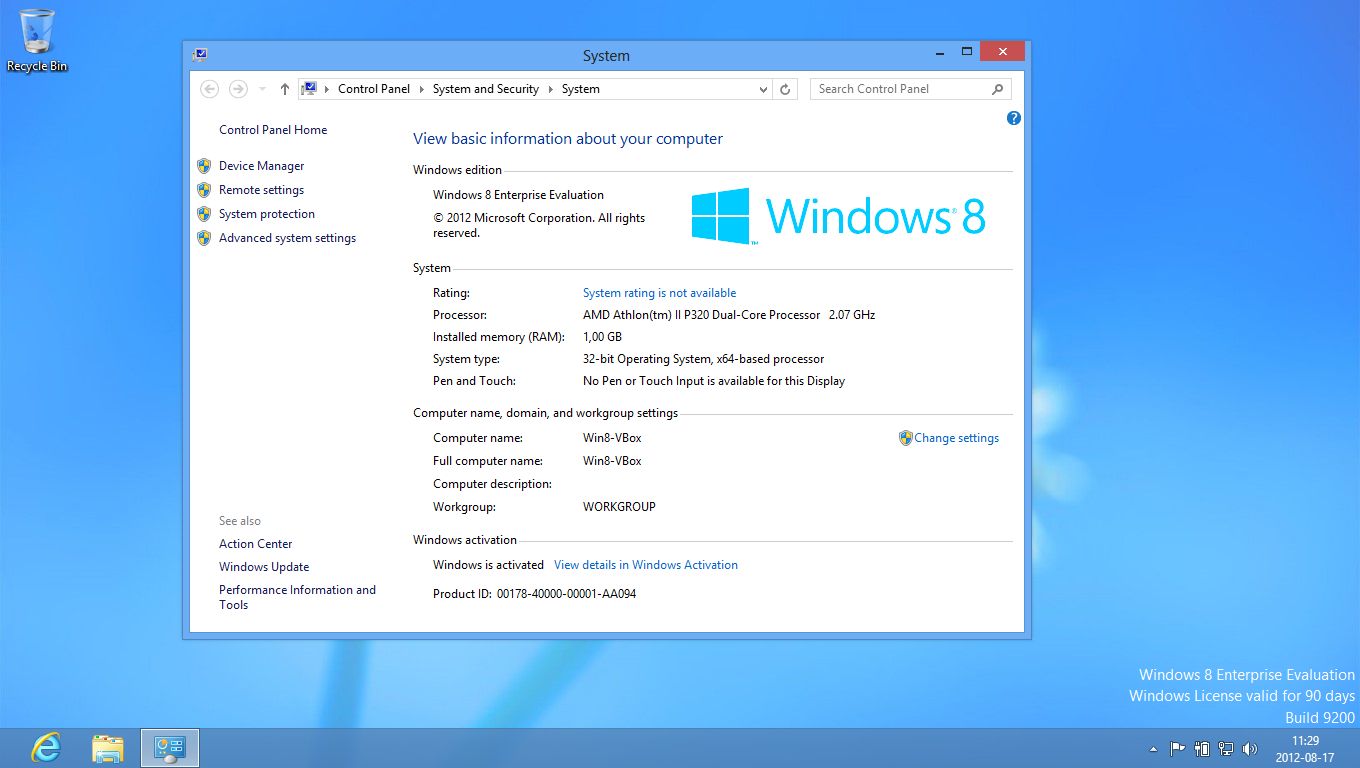Open Help with the question mark icon

click(x=1014, y=118)
